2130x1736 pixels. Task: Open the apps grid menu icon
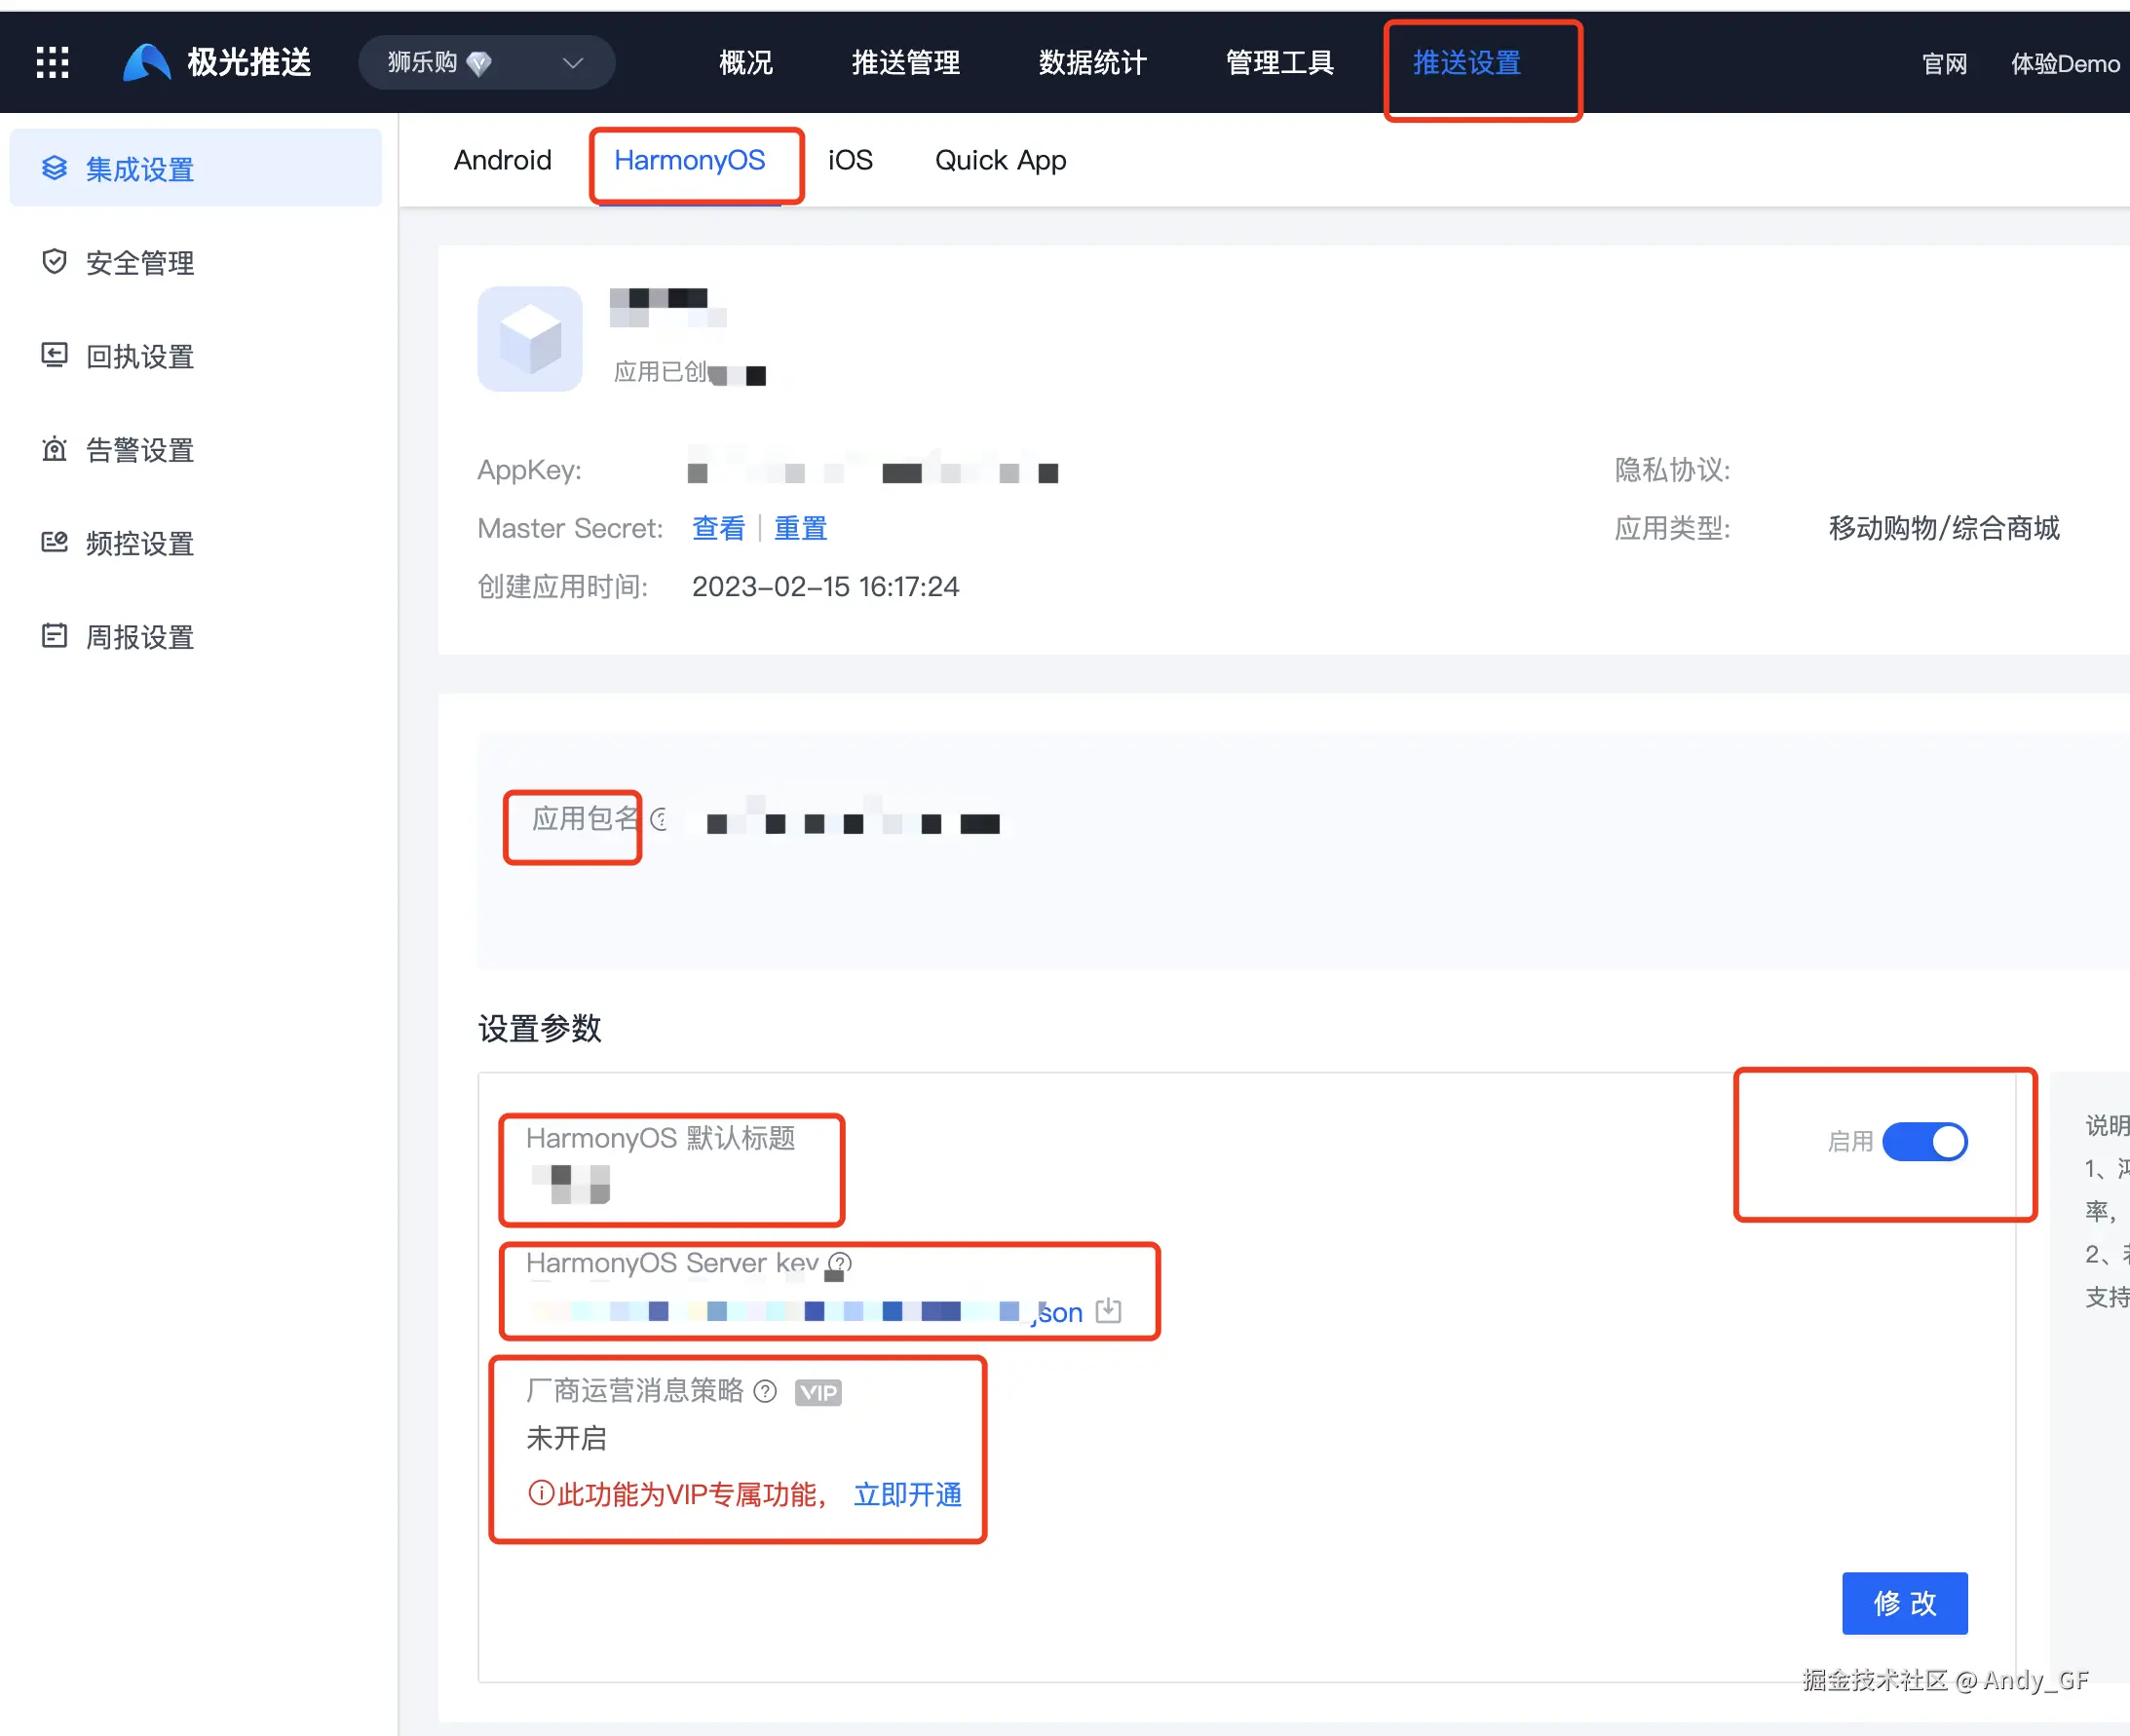coord(52,63)
